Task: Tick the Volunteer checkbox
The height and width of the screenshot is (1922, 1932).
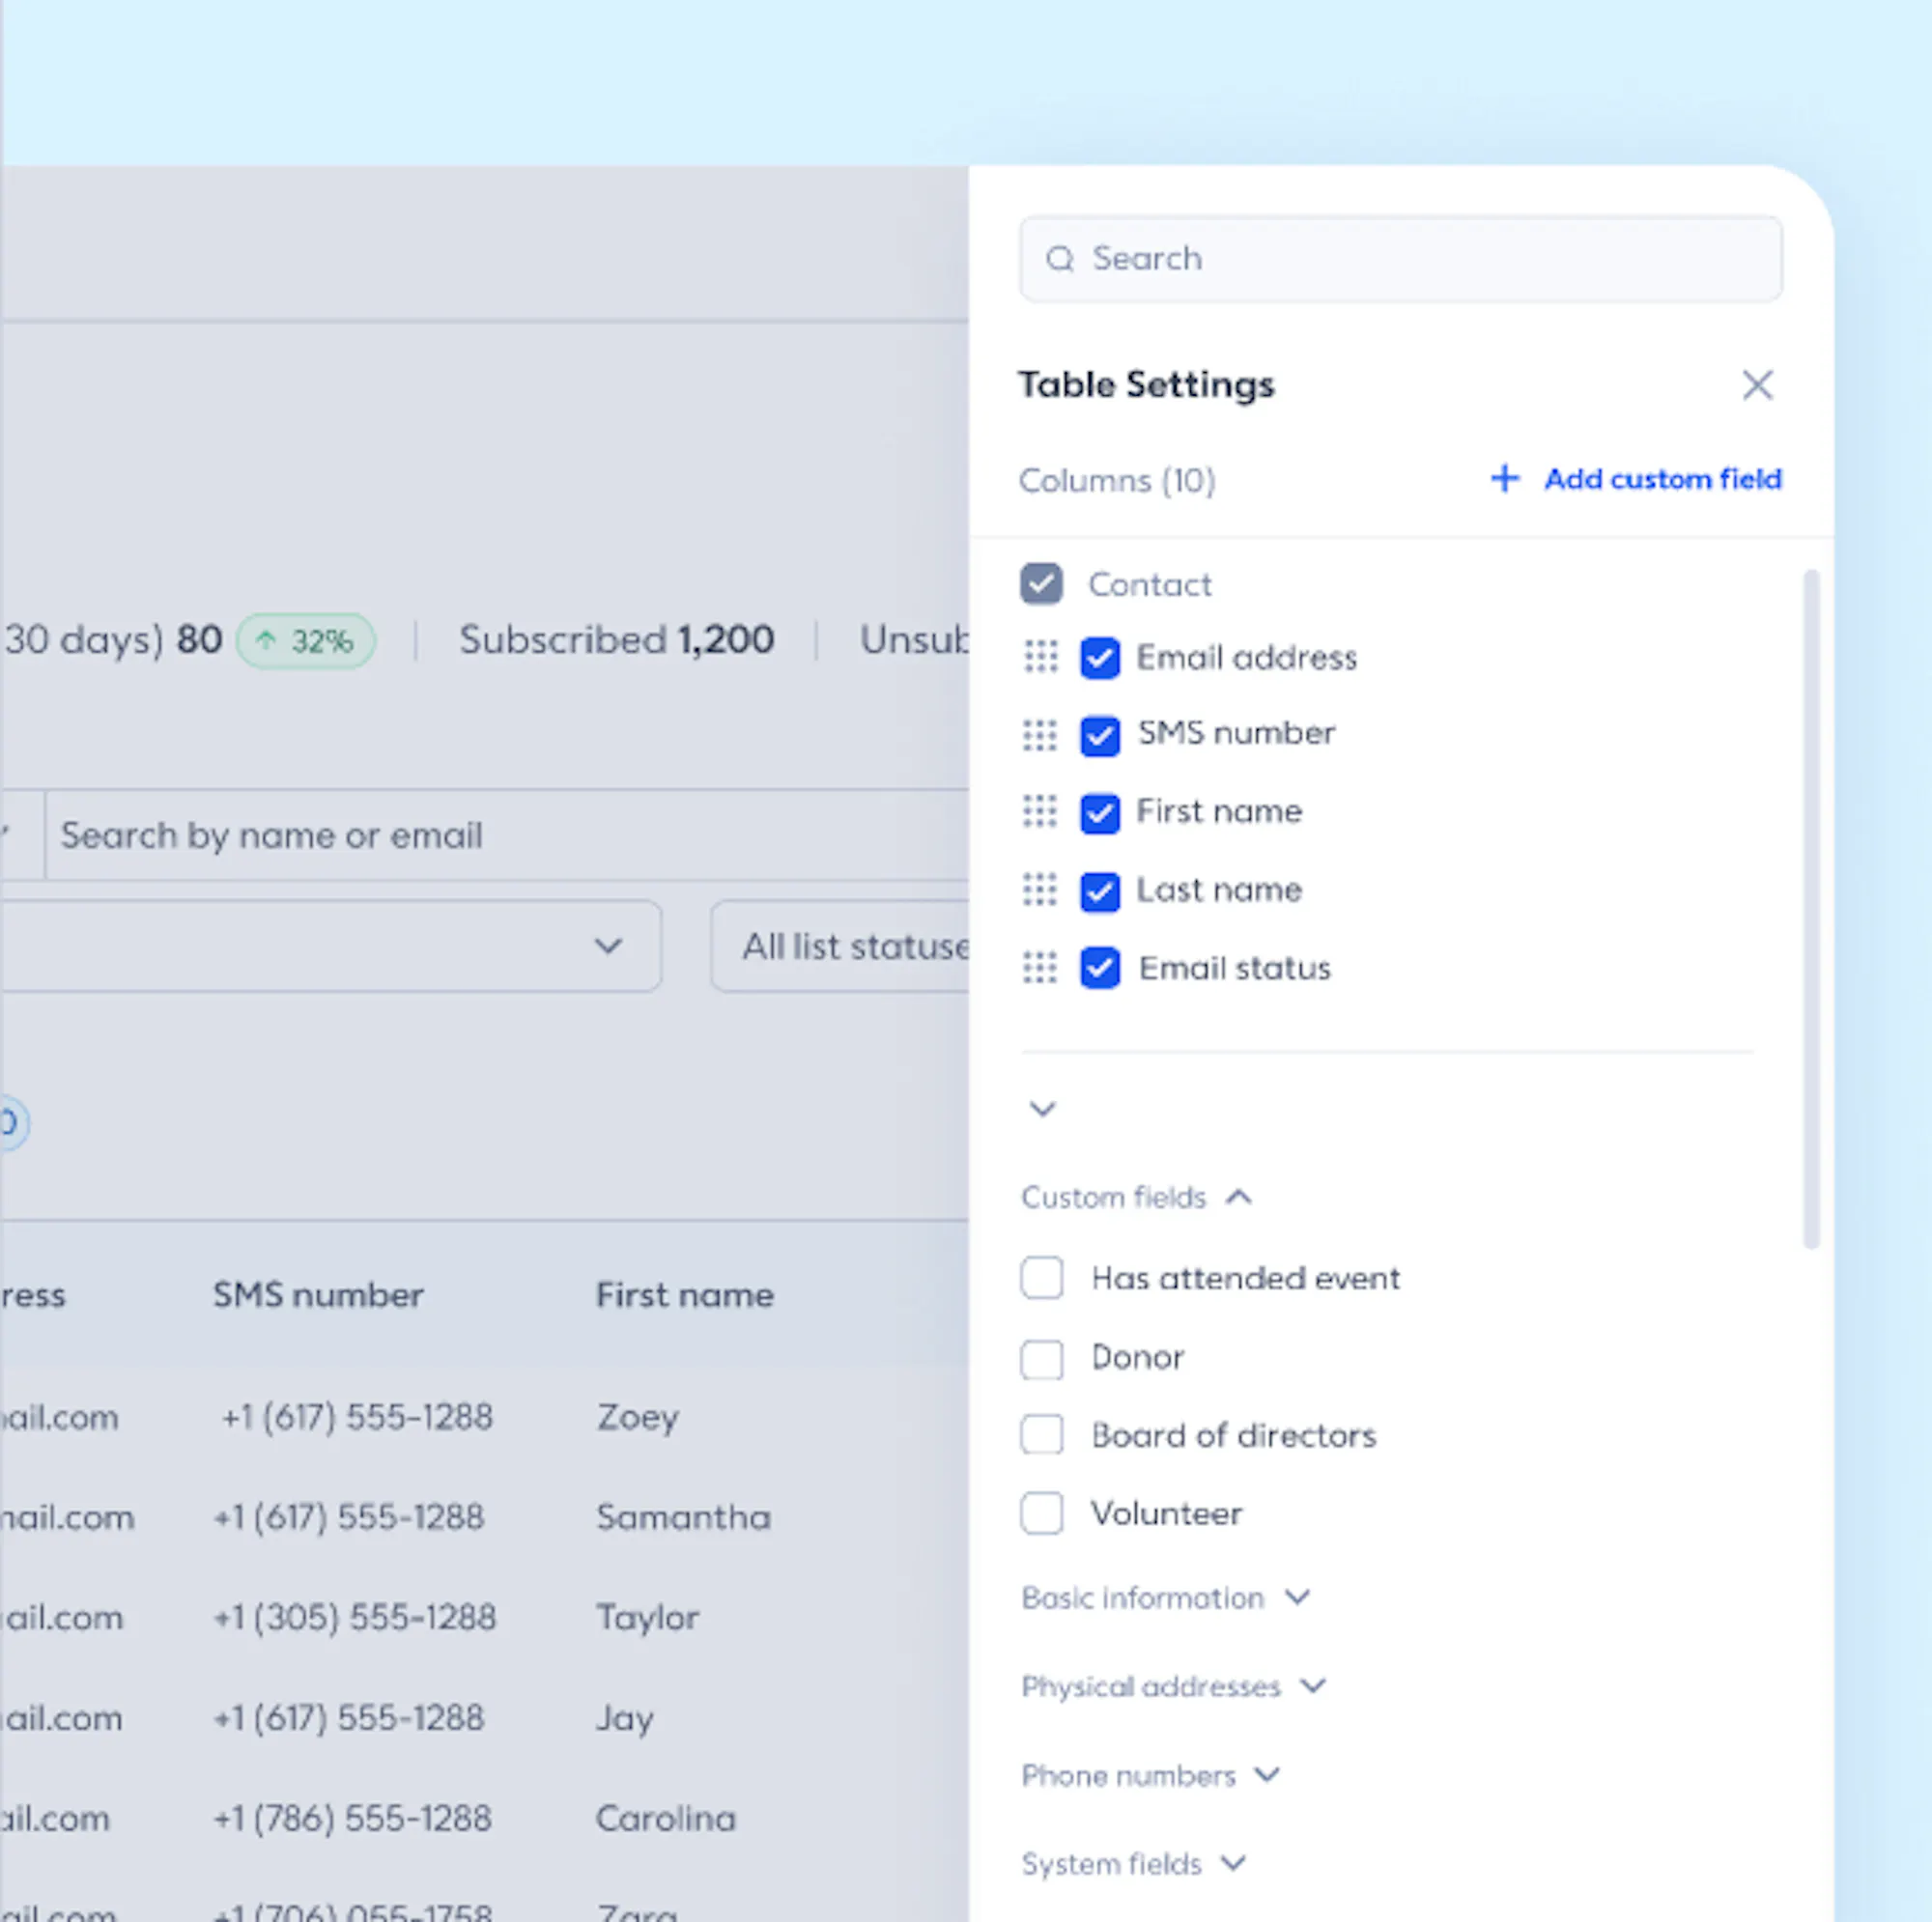Action: coord(1041,1514)
